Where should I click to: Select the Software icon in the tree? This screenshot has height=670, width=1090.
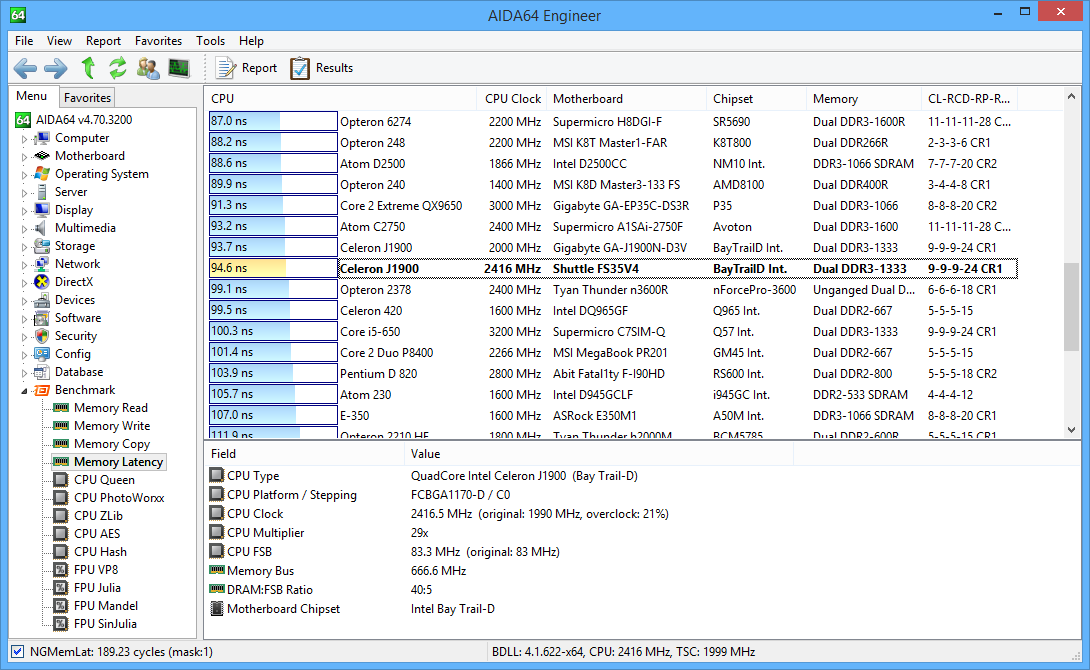(x=42, y=318)
